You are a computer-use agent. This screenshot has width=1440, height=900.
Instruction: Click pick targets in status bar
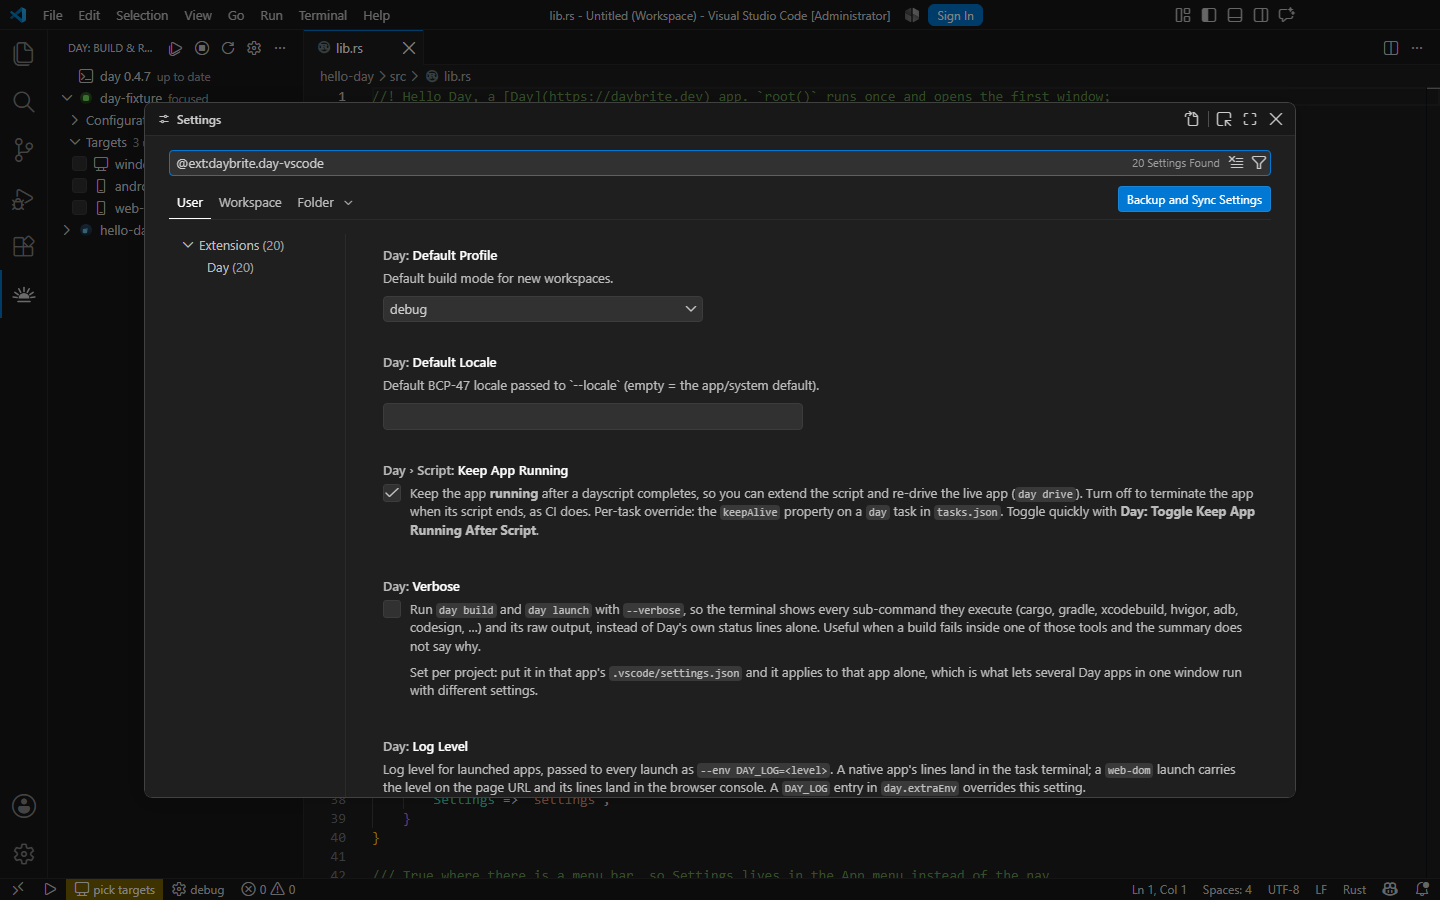[115, 889]
